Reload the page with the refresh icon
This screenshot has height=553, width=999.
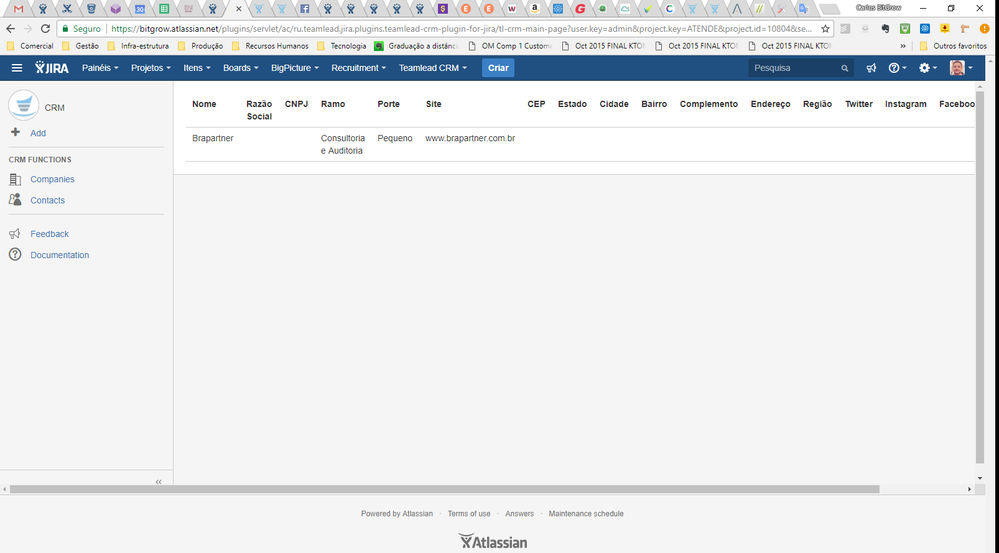(45, 29)
